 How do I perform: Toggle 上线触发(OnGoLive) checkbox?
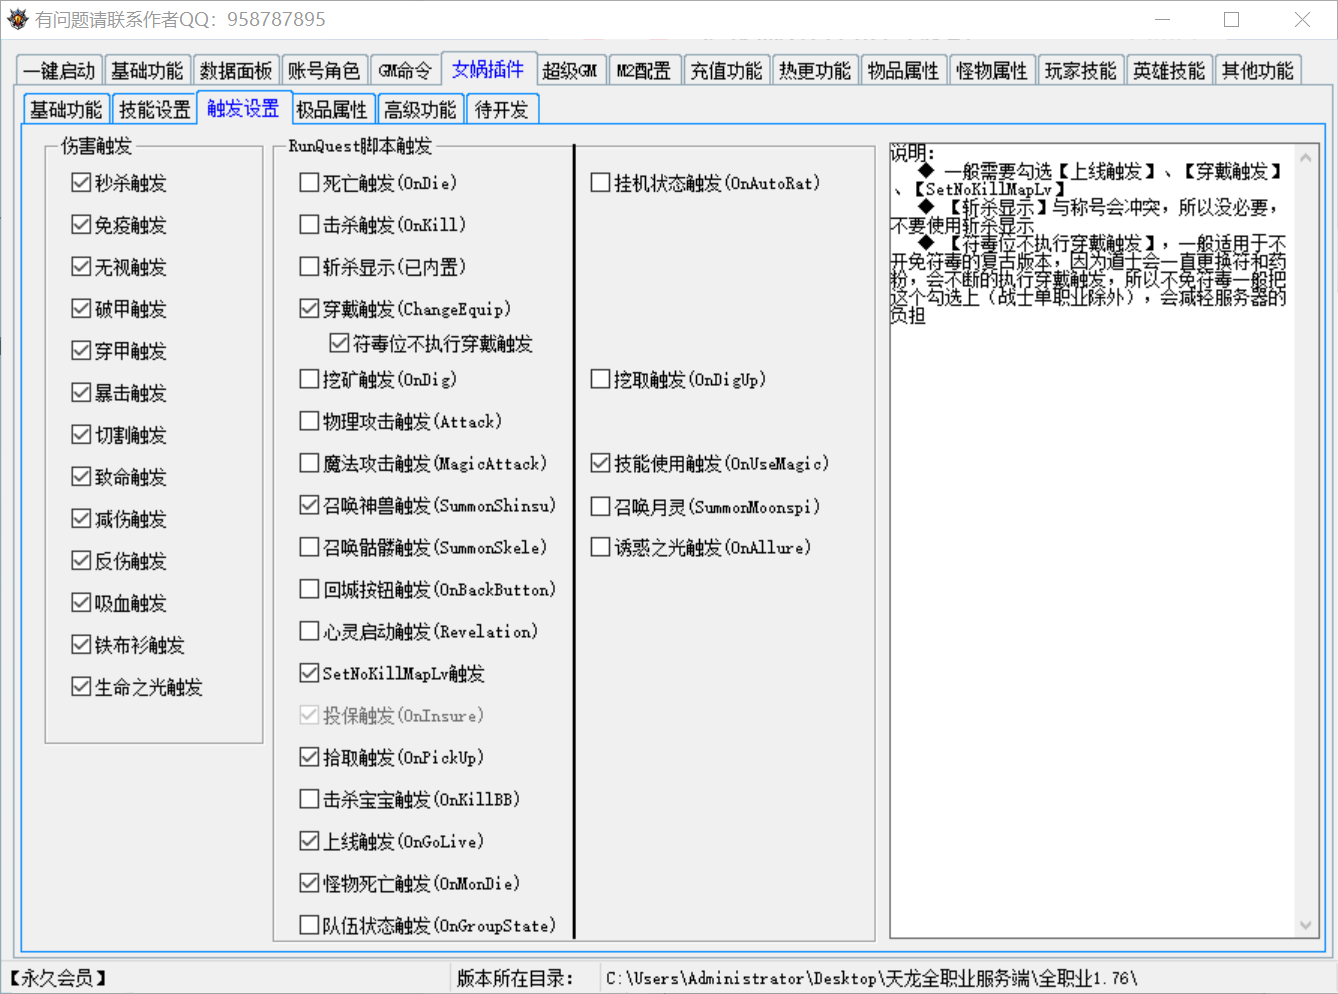tap(392, 842)
